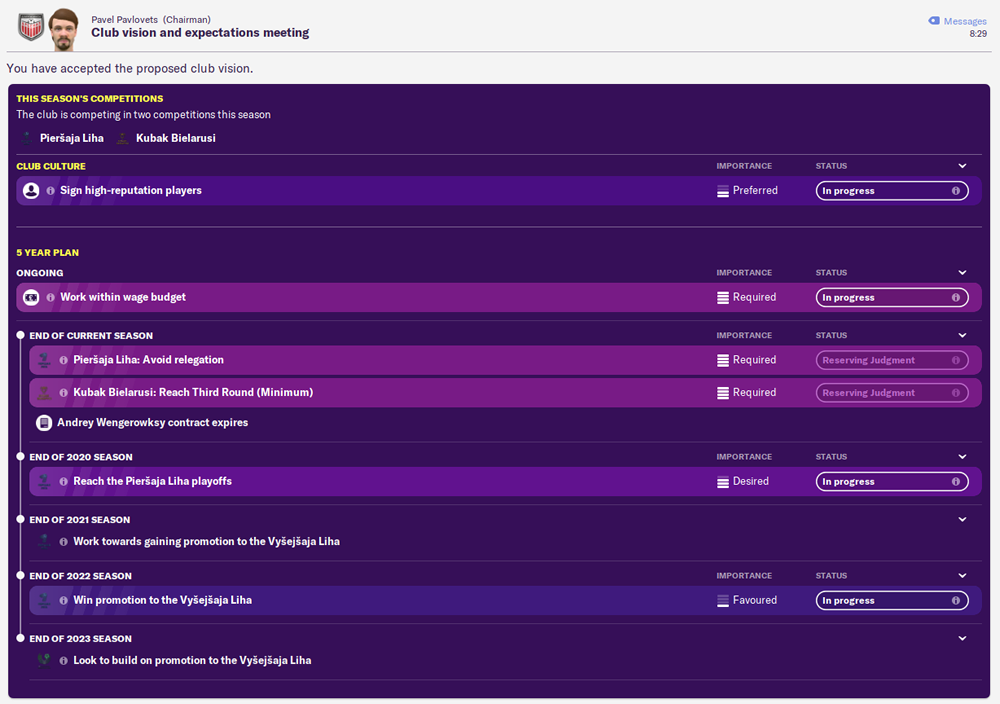Screen dimensions: 1000x704
Task: Show info for Work within wage budget
Action: tap(50, 297)
